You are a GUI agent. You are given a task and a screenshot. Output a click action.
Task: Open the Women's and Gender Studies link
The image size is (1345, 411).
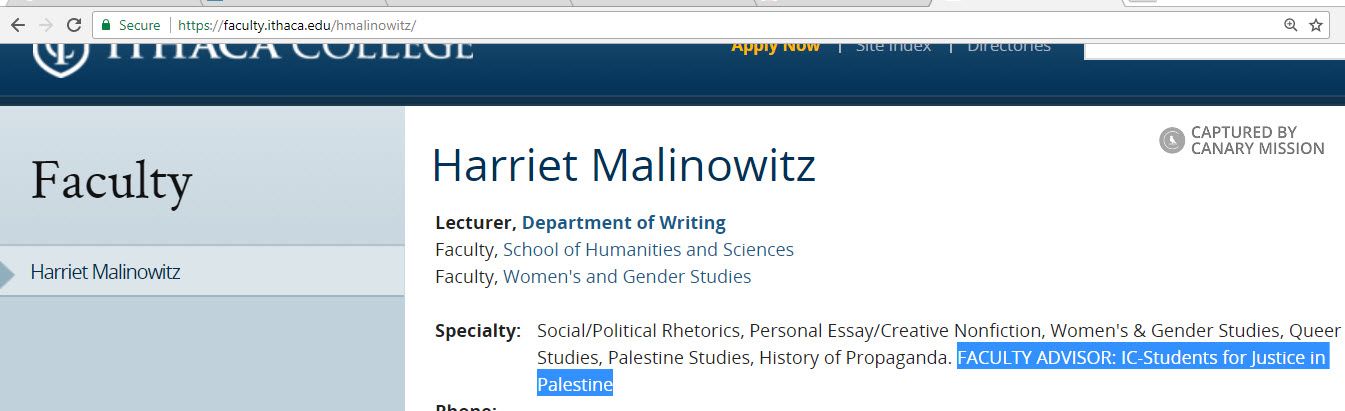tap(627, 277)
